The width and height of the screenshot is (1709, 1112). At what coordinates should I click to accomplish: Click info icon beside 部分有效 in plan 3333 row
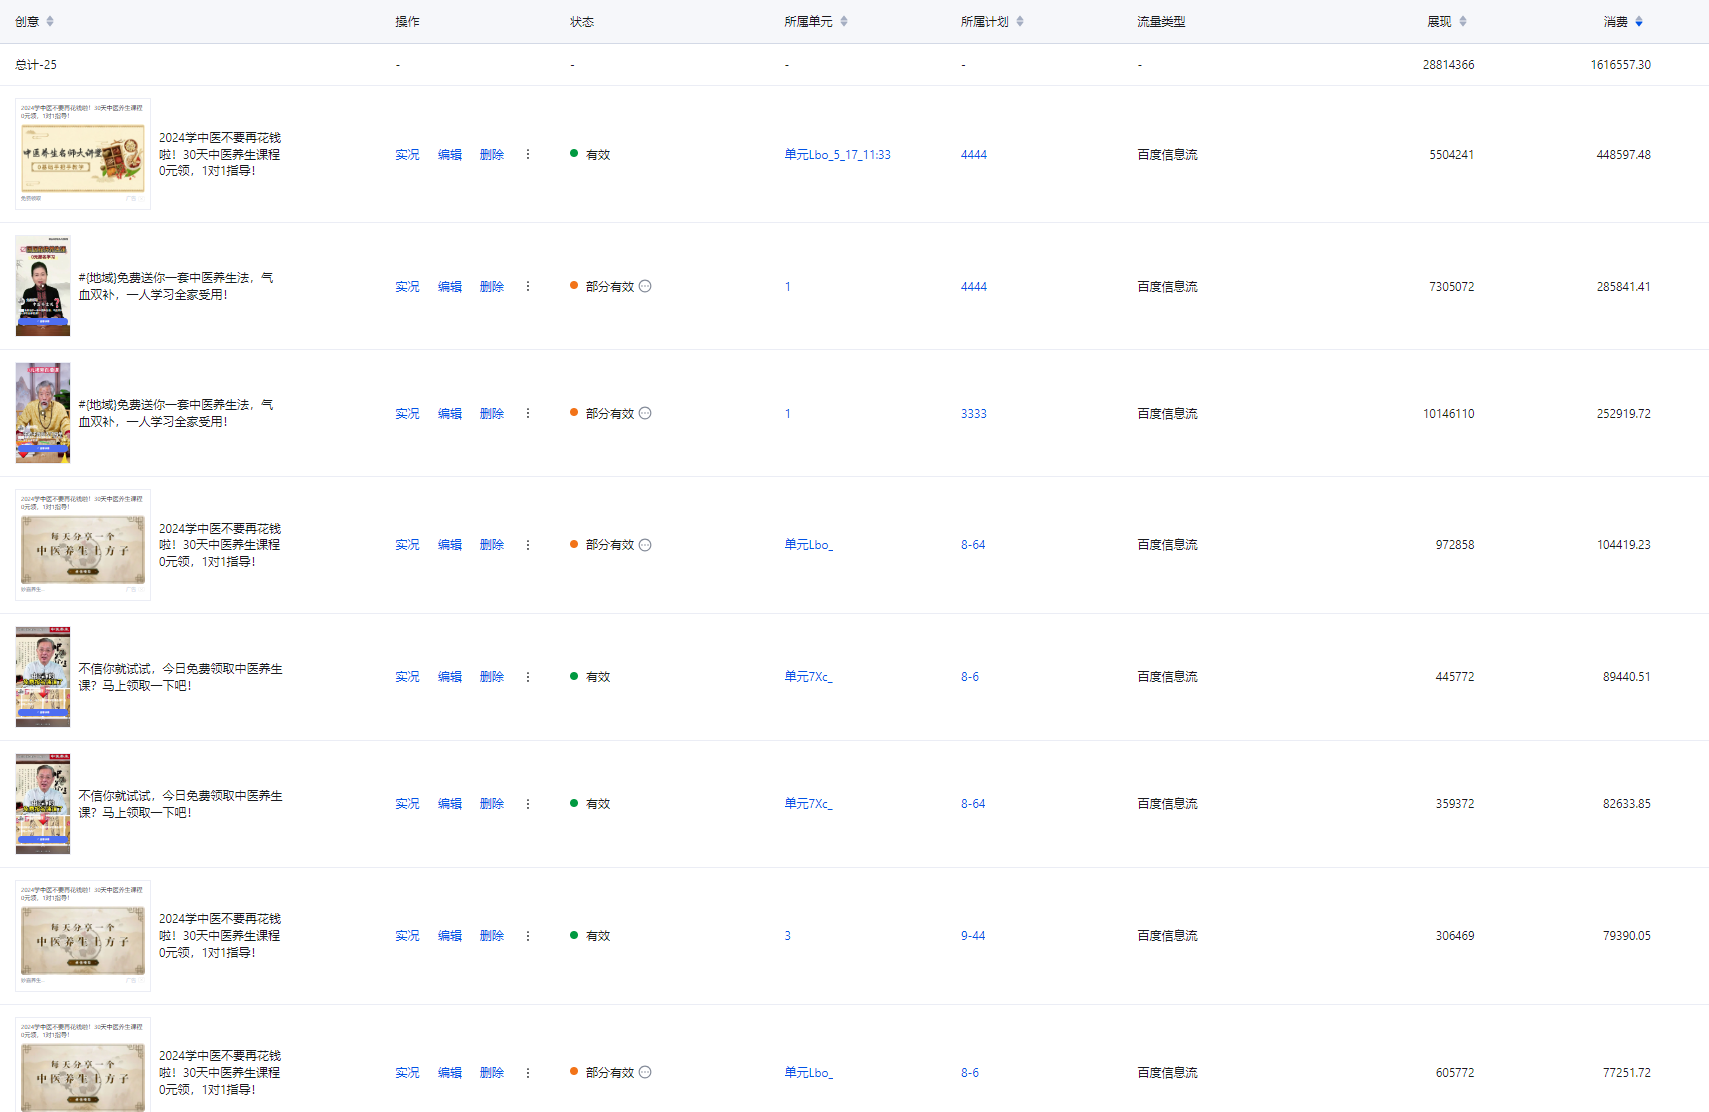tap(645, 414)
